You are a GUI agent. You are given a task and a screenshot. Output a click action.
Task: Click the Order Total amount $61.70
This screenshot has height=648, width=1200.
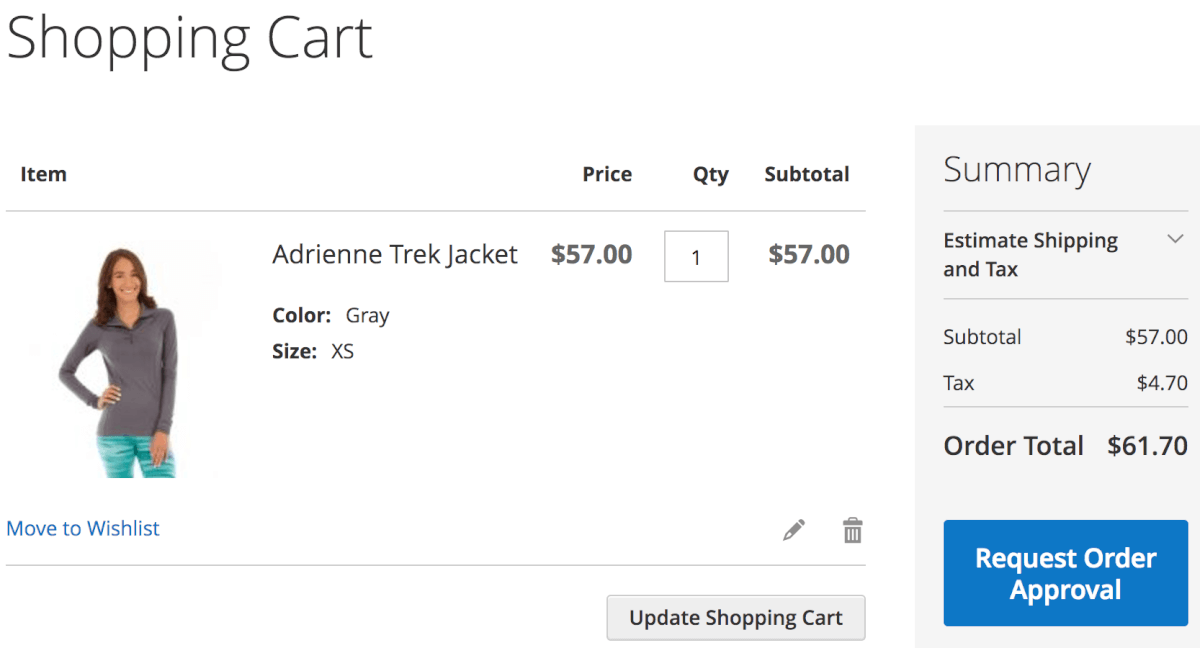(1147, 446)
